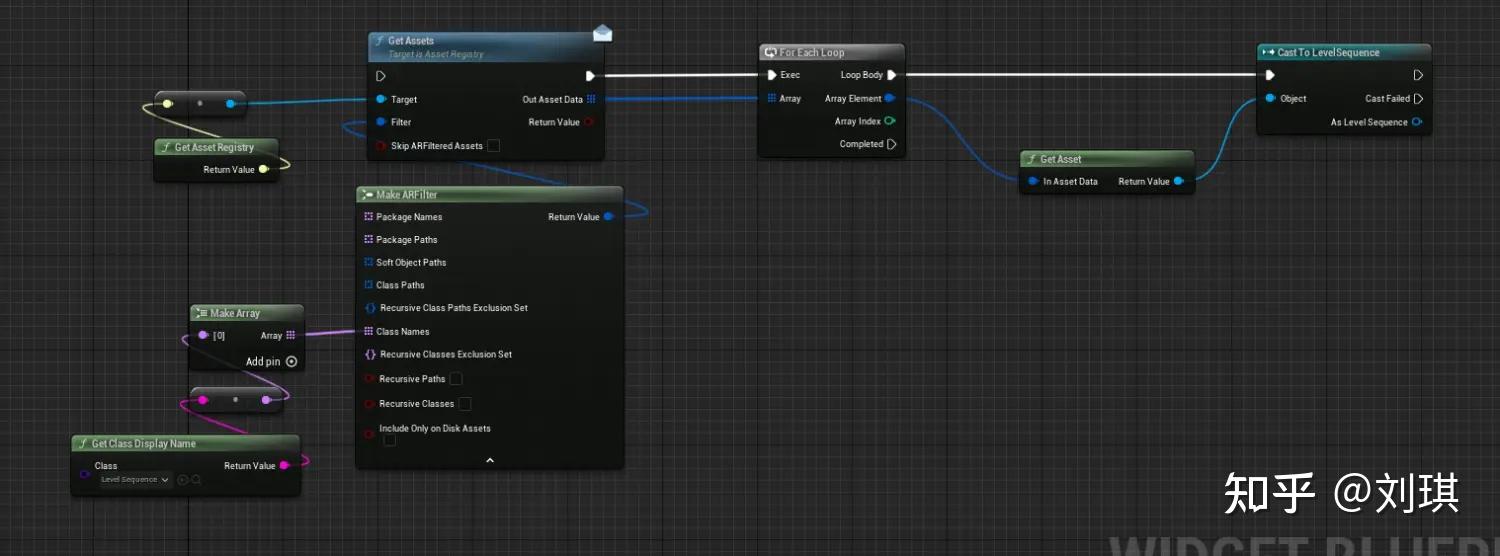Click Get Assets output exec pin
The height and width of the screenshot is (556, 1500).
[x=591, y=76]
